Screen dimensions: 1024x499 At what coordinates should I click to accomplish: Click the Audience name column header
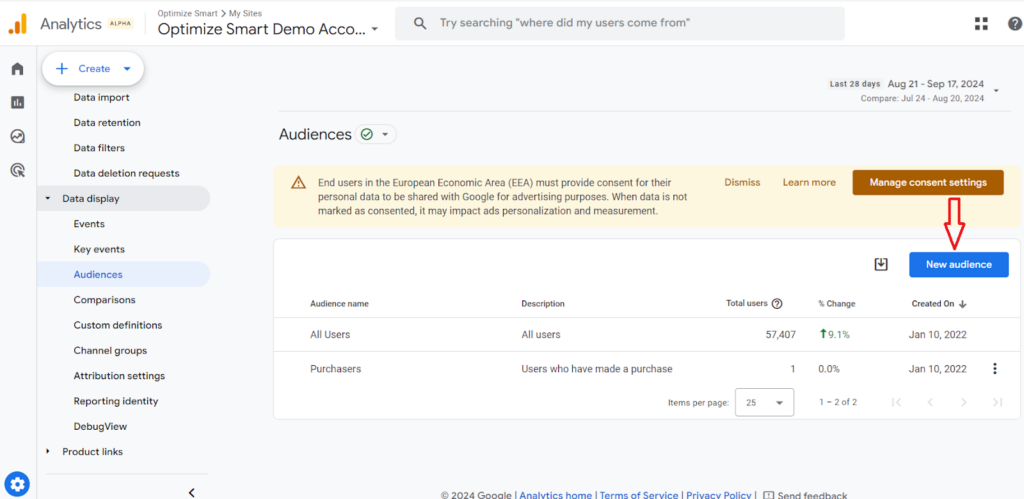pos(339,304)
